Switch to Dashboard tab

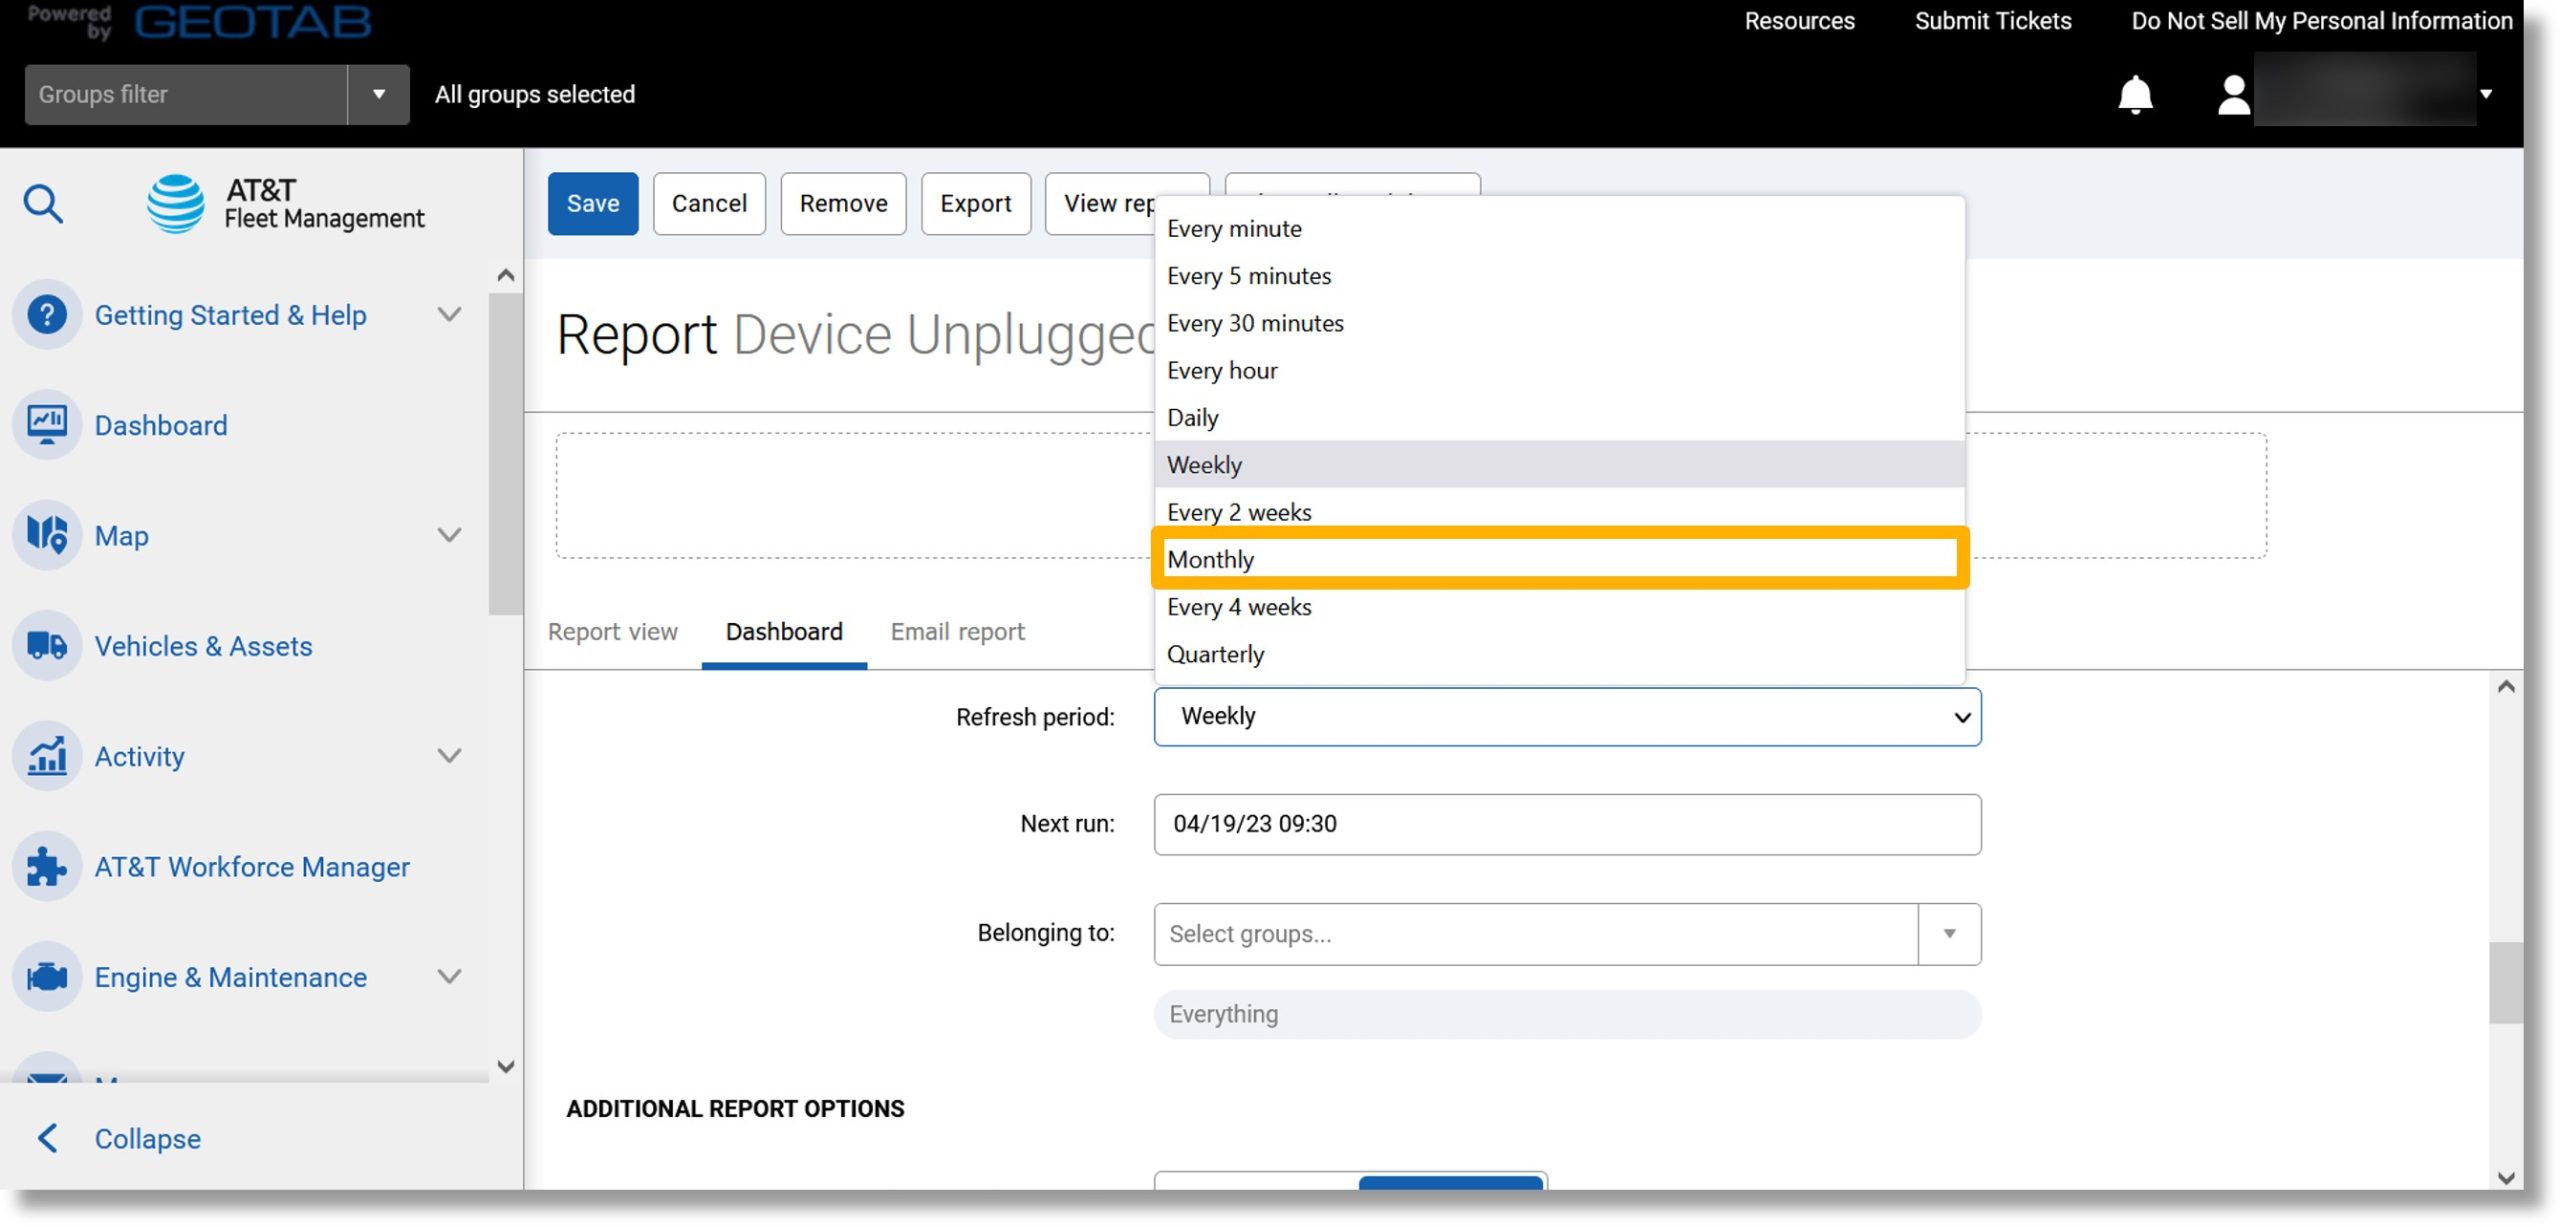pos(784,632)
